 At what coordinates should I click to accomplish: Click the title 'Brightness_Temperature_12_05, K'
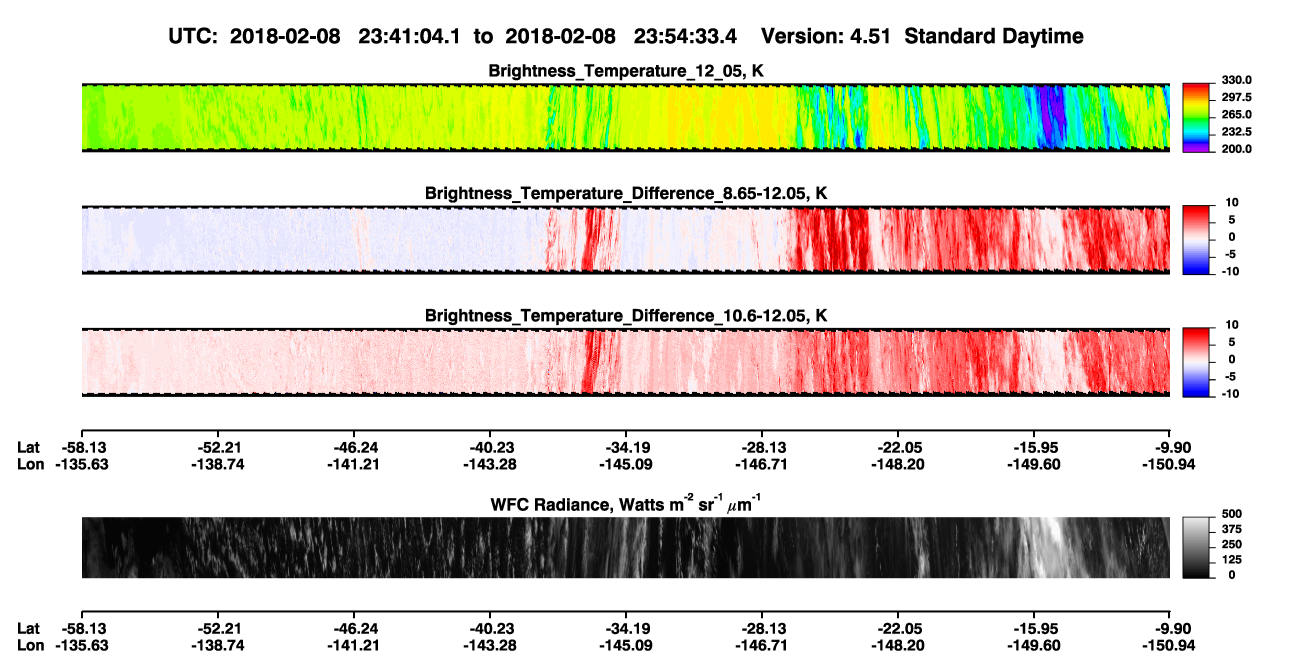click(626, 70)
